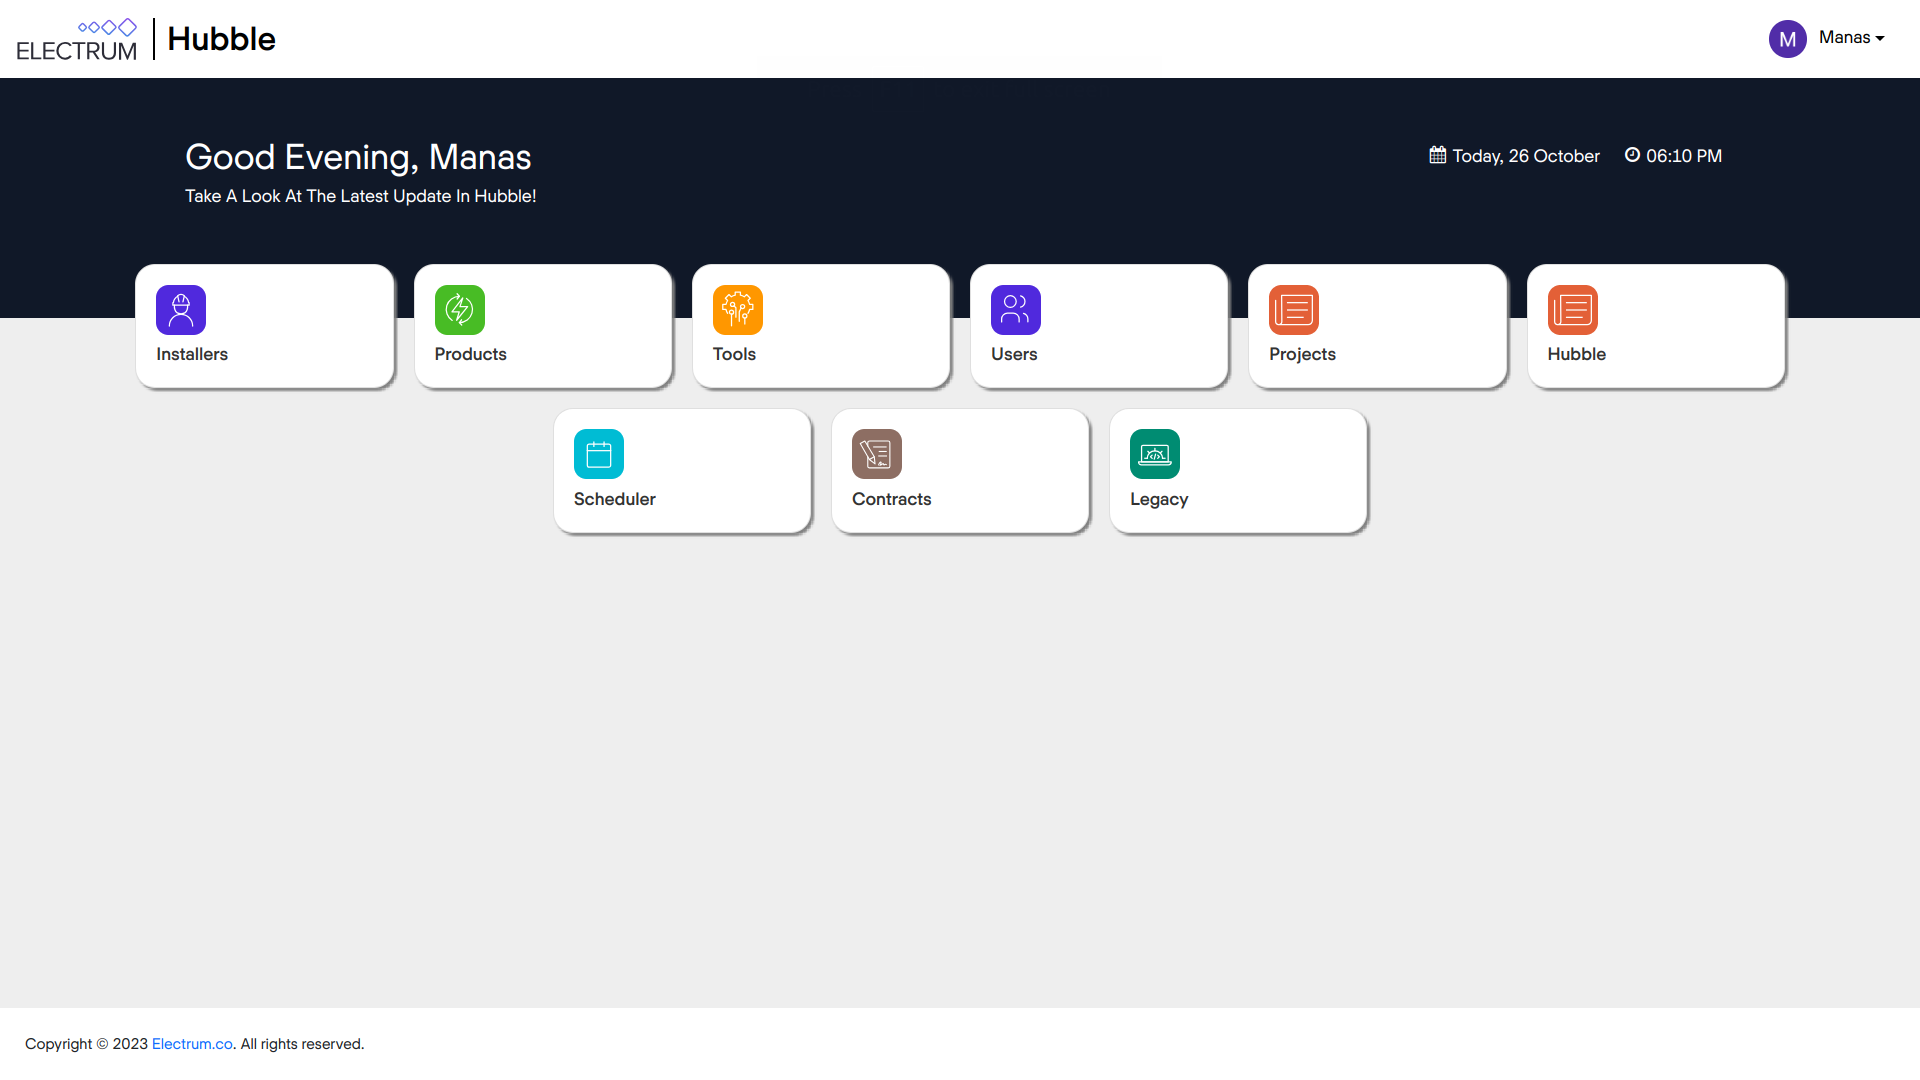
Task: Go to the Legacy label
Action: point(1159,499)
